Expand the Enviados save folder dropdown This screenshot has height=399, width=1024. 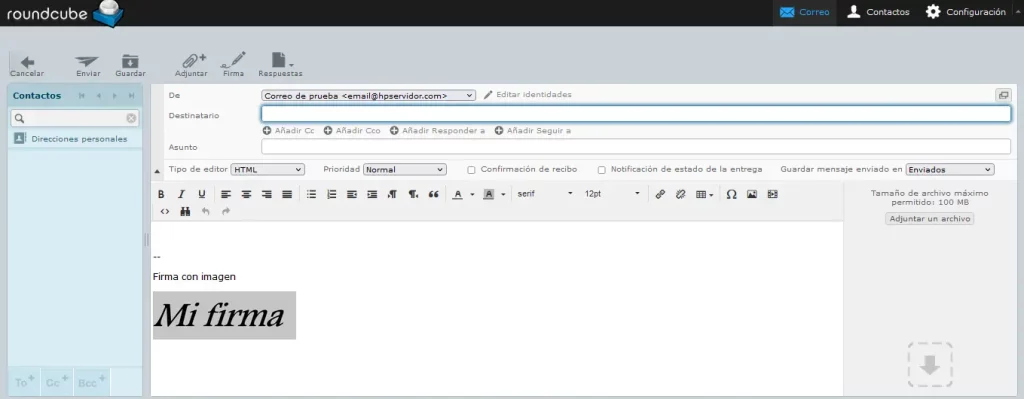950,170
